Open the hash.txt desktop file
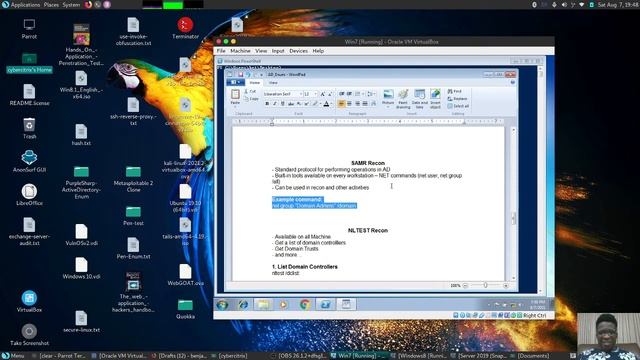The height and width of the screenshot is (360, 640). tap(81, 135)
